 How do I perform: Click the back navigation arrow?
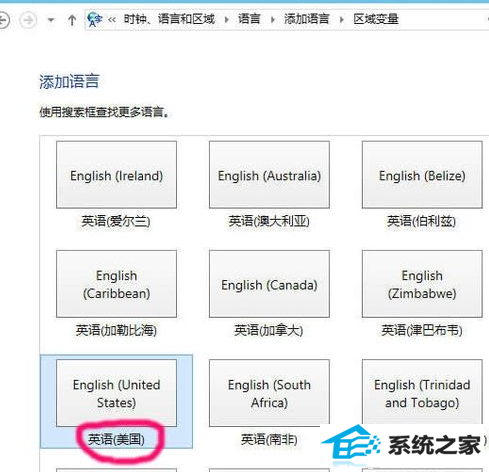3,20
